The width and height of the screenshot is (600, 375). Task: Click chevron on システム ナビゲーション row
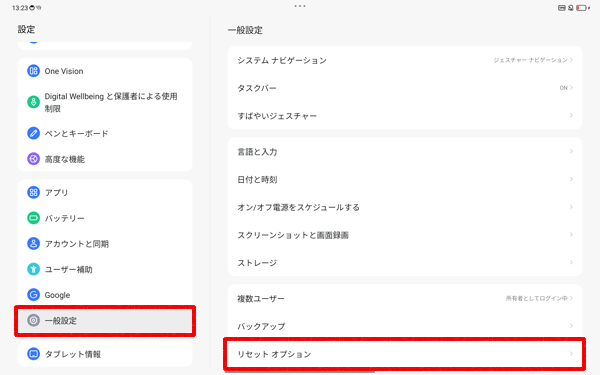[x=571, y=60]
